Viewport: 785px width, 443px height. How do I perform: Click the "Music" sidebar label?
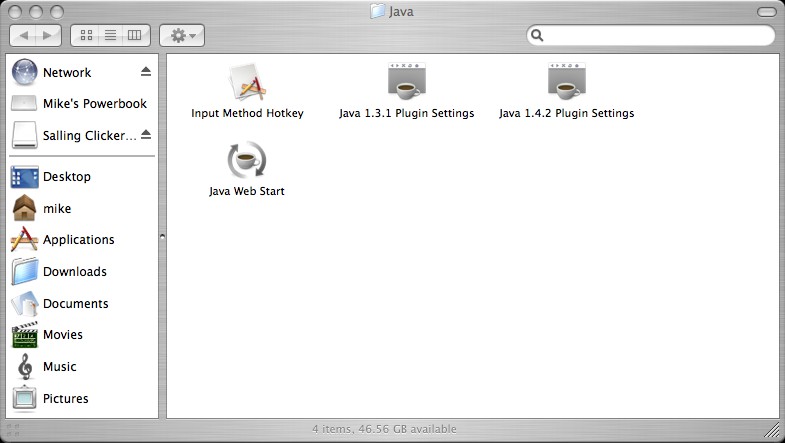60,366
